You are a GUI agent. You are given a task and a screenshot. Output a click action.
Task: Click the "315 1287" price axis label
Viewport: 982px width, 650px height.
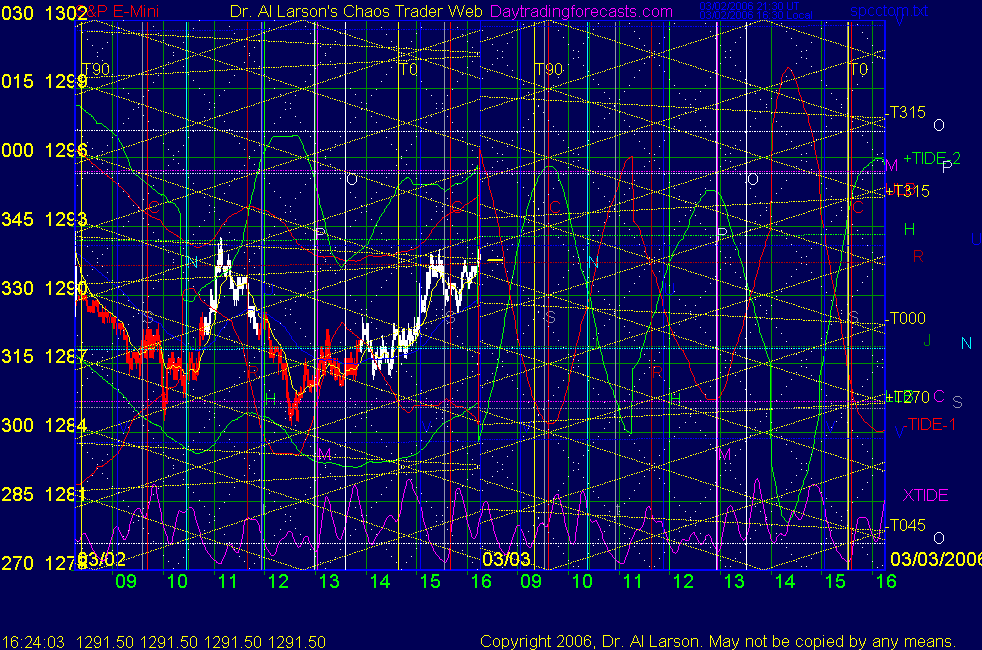coord(44,356)
